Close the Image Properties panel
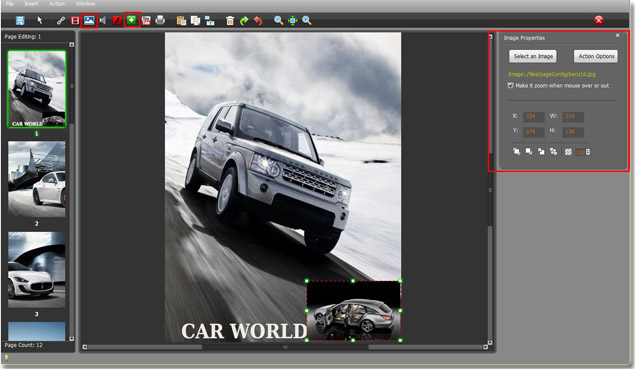The height and width of the screenshot is (369, 635). point(618,36)
